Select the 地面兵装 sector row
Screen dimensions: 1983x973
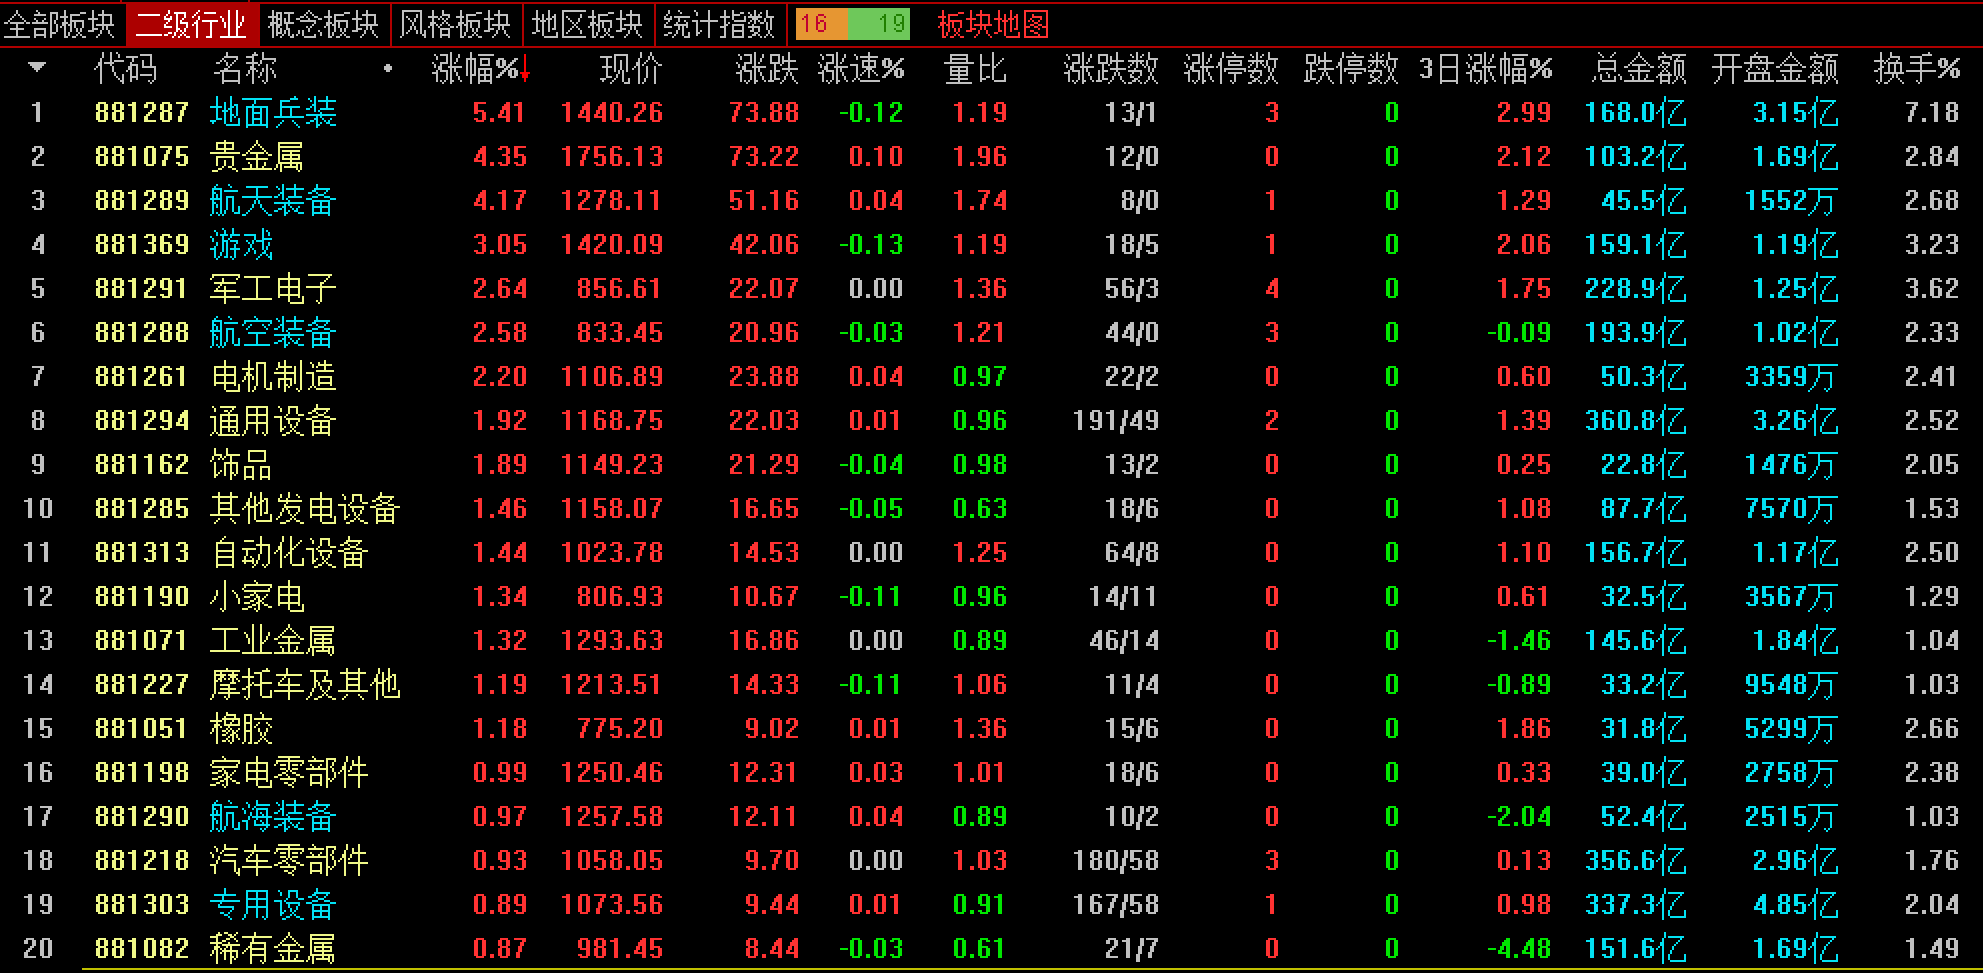991,112
